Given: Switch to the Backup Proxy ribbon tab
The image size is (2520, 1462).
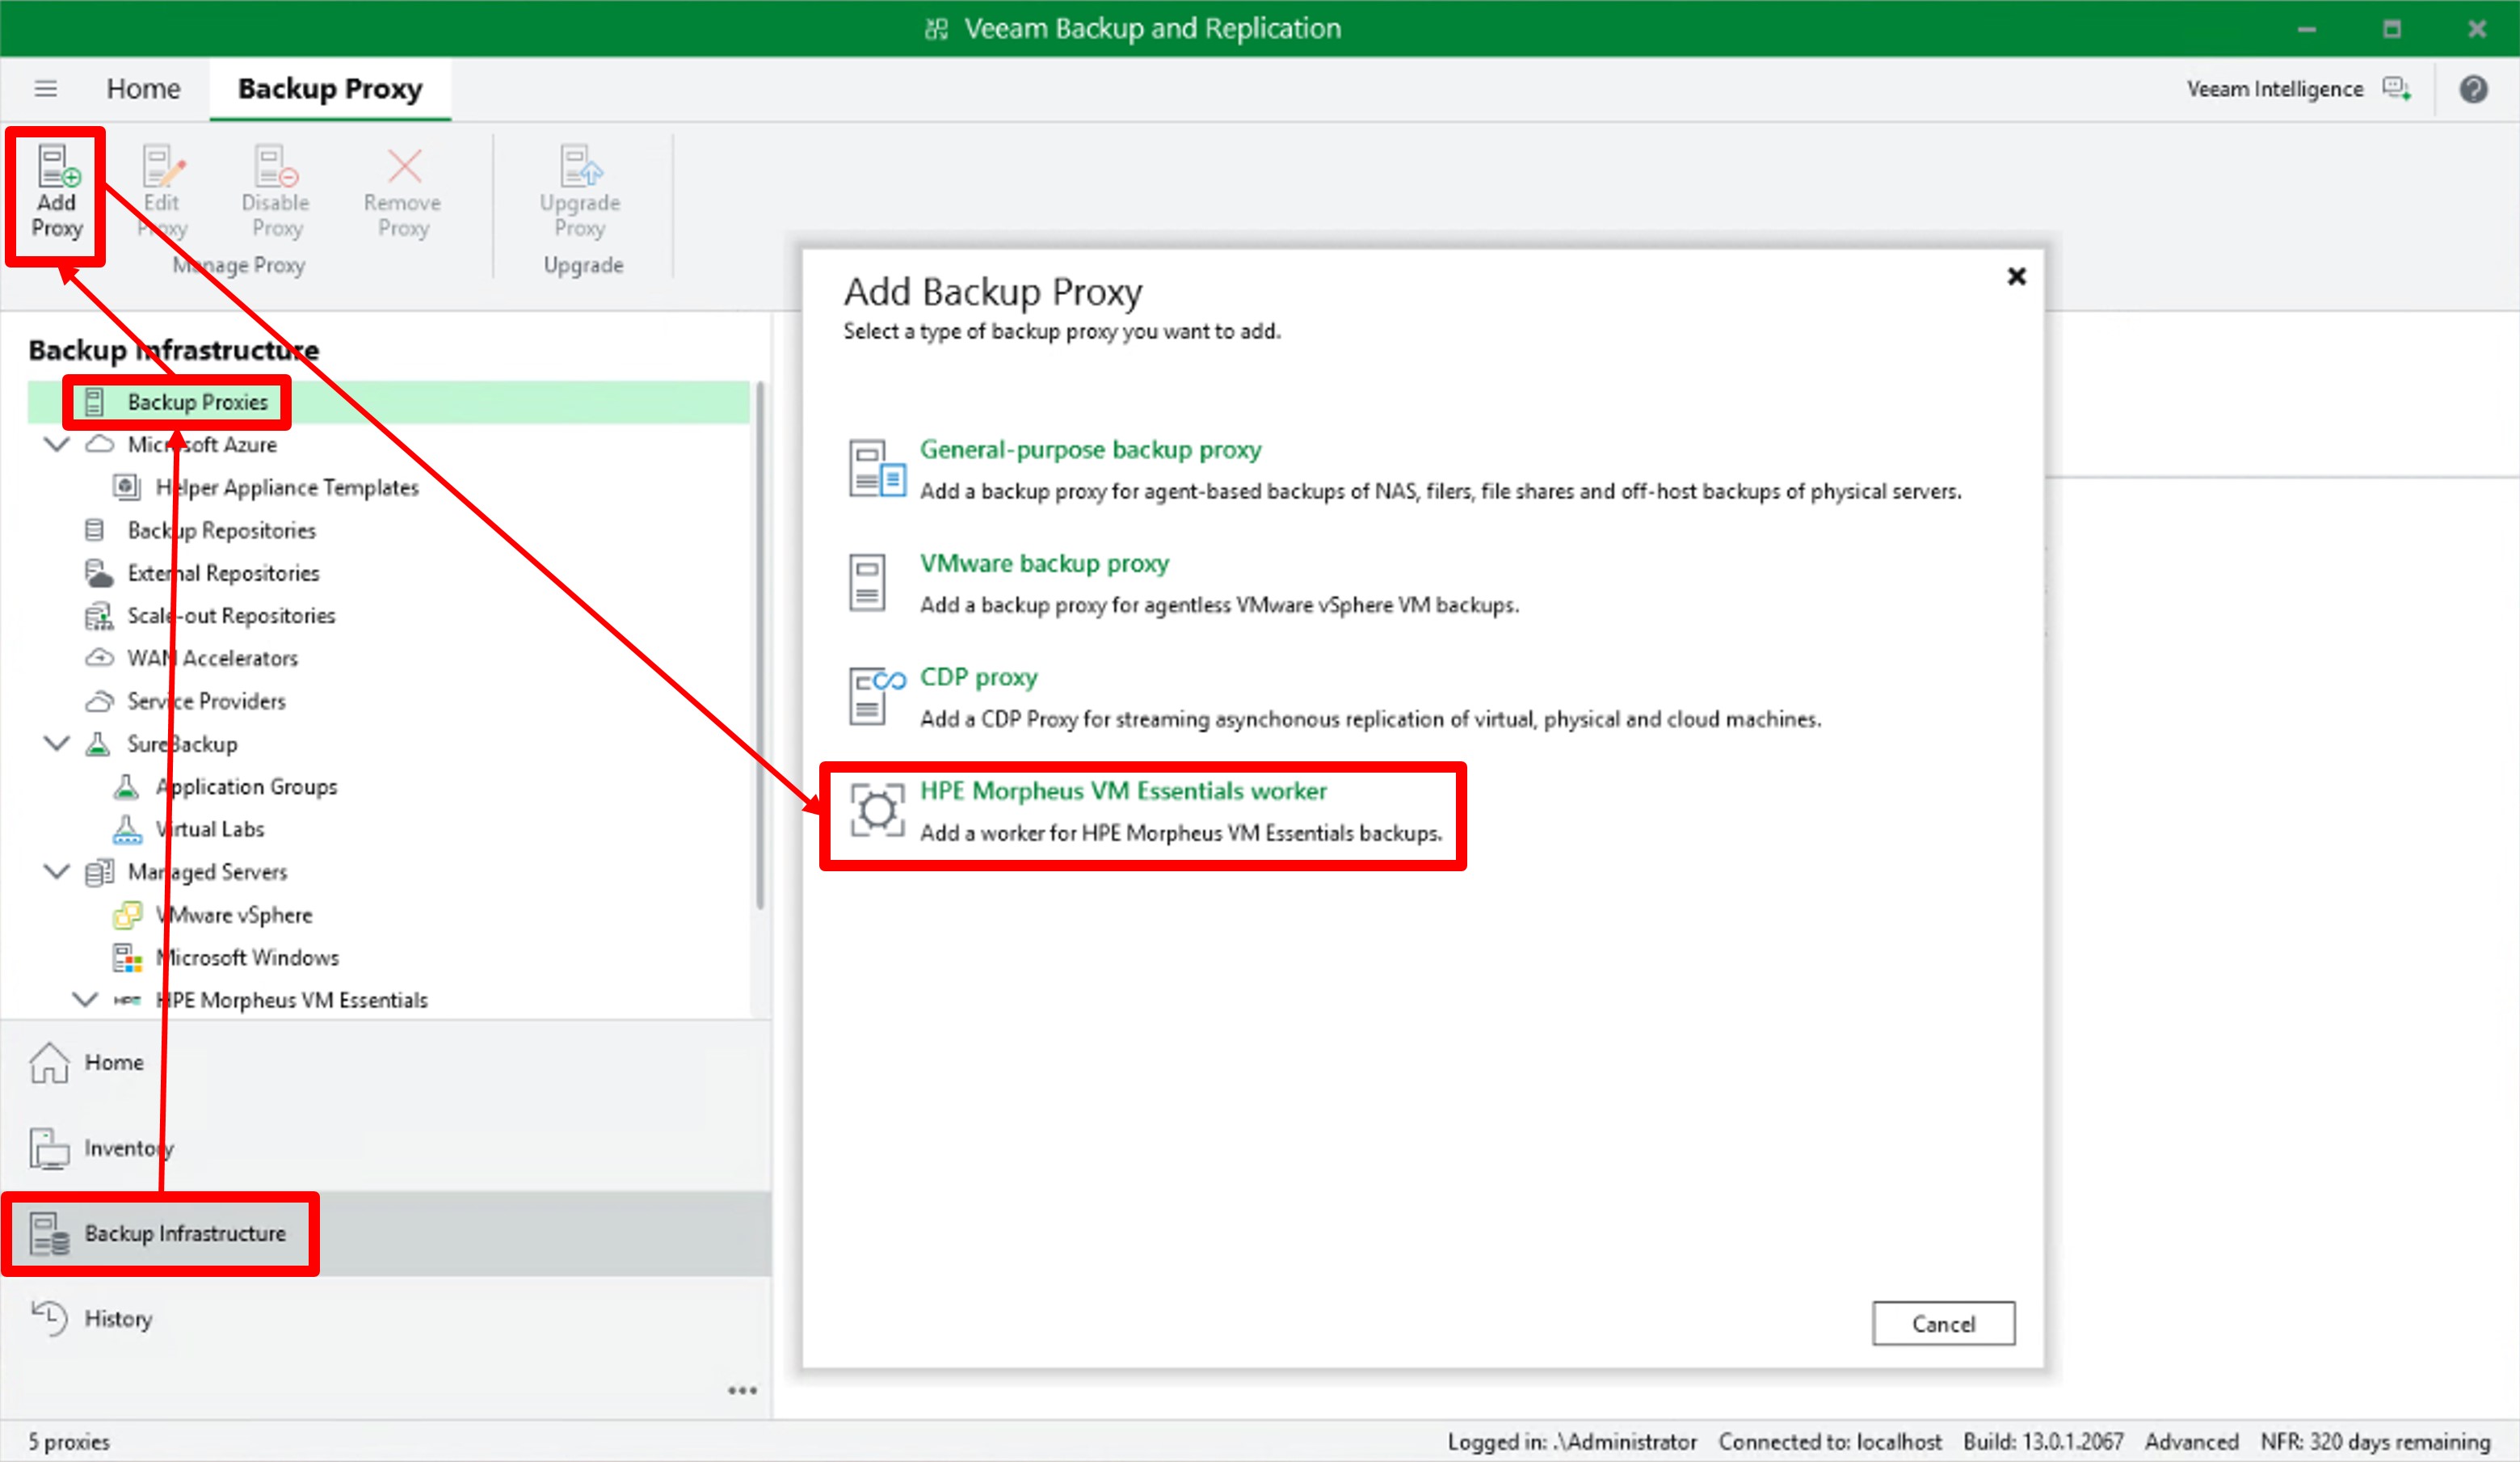Looking at the screenshot, I should [330, 89].
